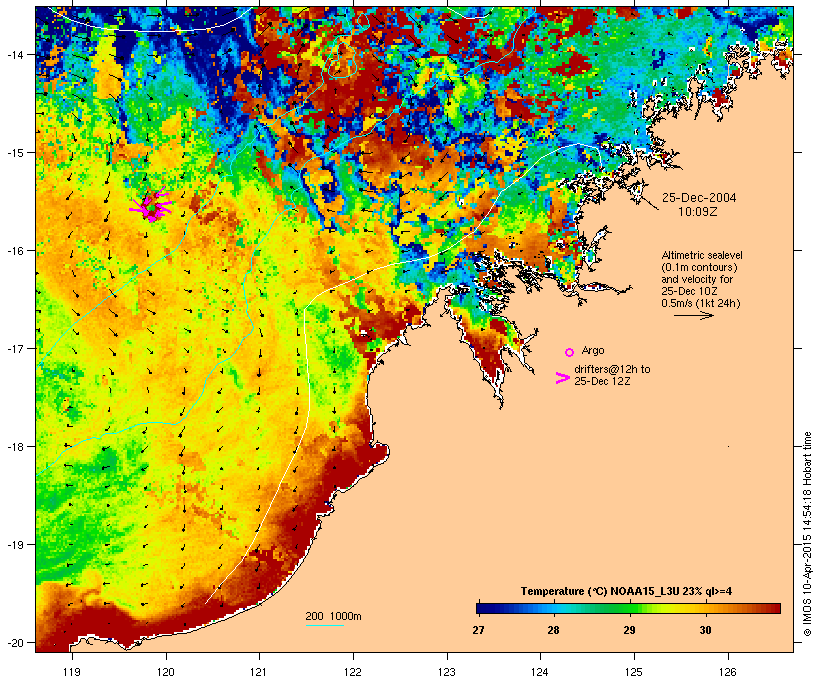Click the 'Argo' legend label
820x680 pixels.
tap(593, 350)
